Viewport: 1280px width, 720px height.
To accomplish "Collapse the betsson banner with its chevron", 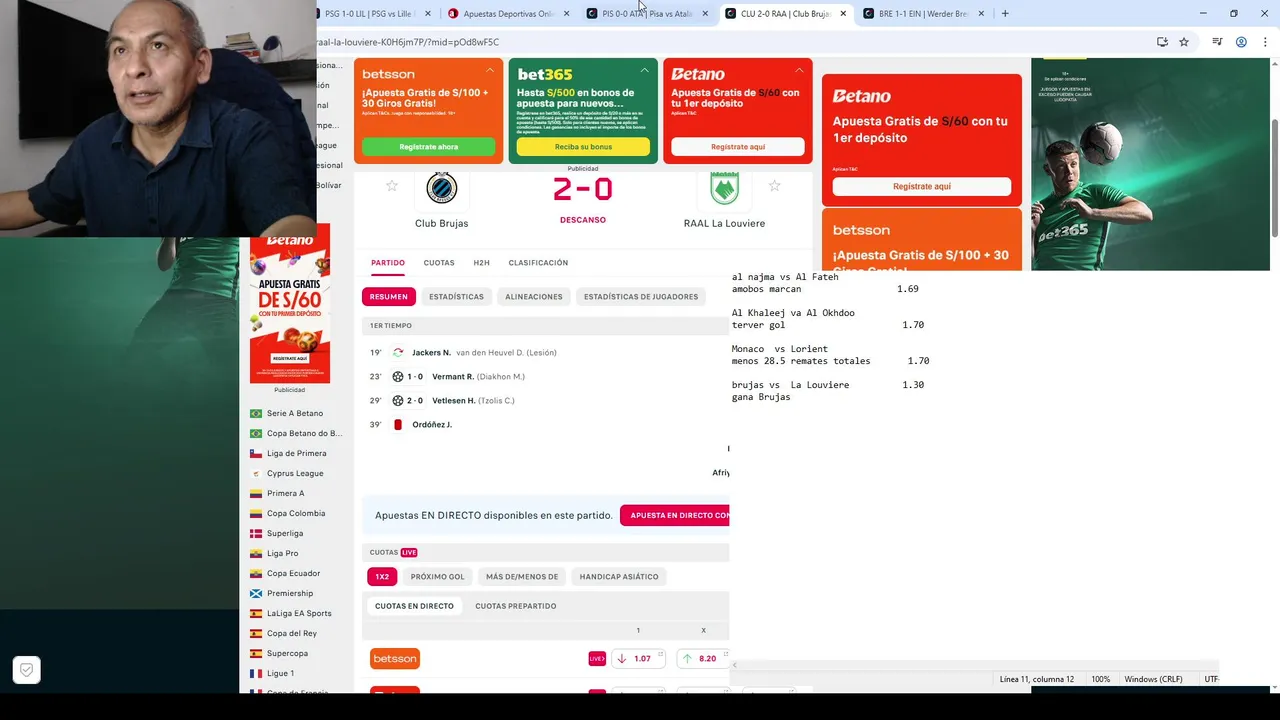I will coord(490,71).
